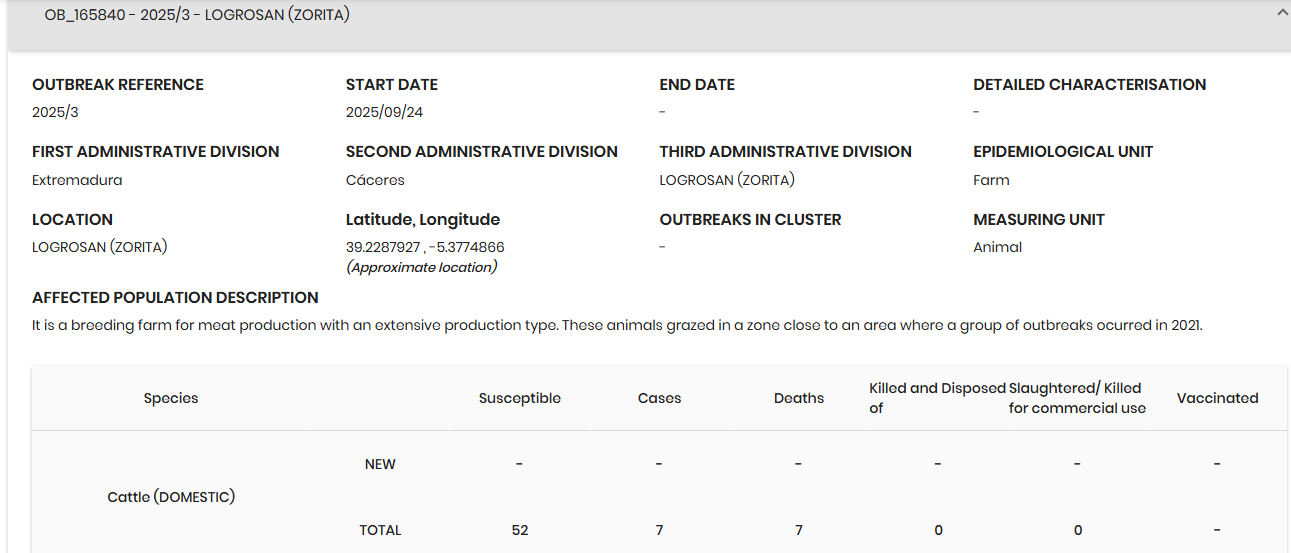Screen dimensions: 1291x553
Task: Select the Cases column header
Action: coord(659,398)
